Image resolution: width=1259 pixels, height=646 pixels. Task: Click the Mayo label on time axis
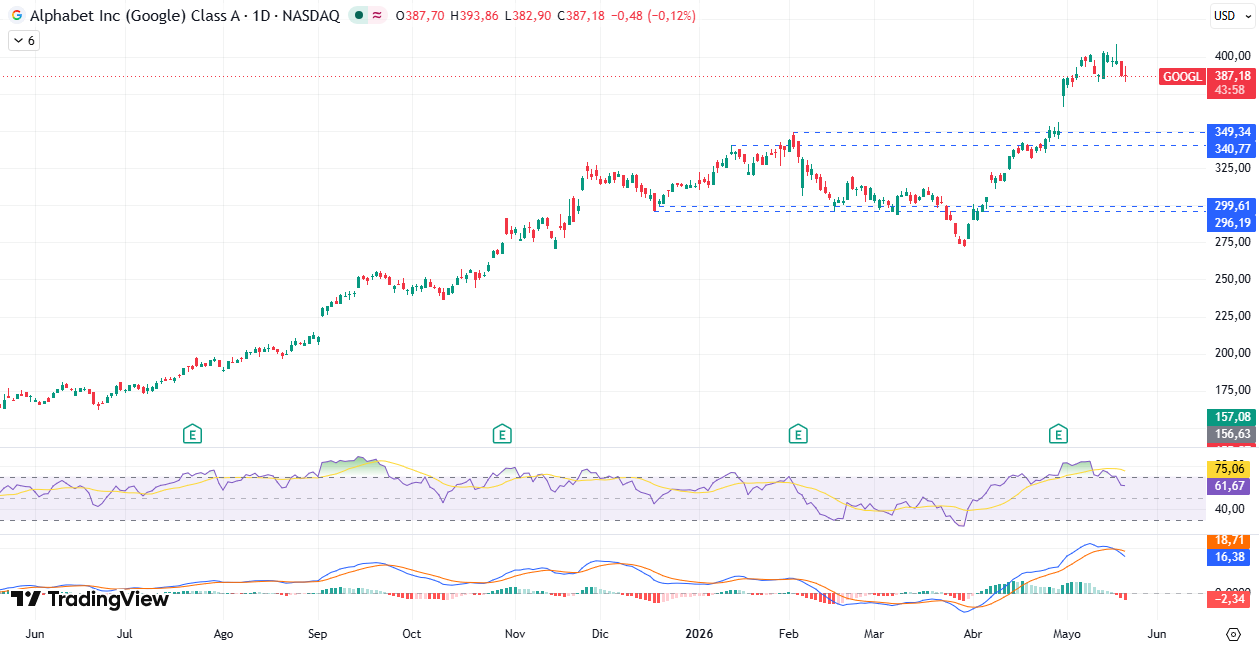pos(1067,634)
